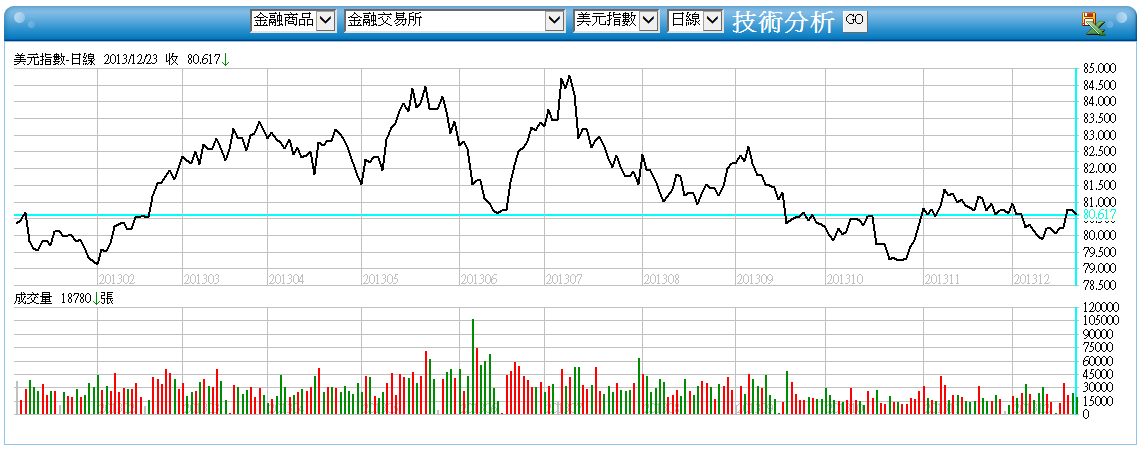1148x449 pixels.
Task: Click the 201308 month label
Action: click(661, 279)
